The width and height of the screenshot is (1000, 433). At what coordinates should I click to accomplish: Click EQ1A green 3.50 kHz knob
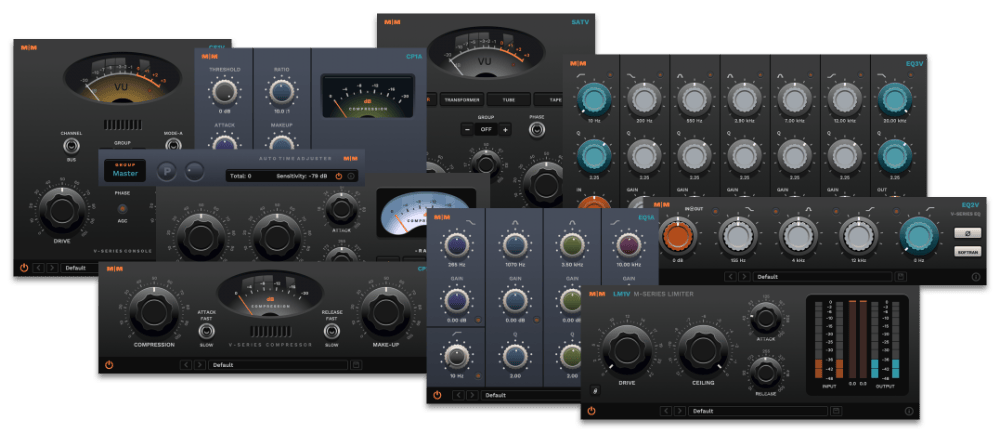572,245
